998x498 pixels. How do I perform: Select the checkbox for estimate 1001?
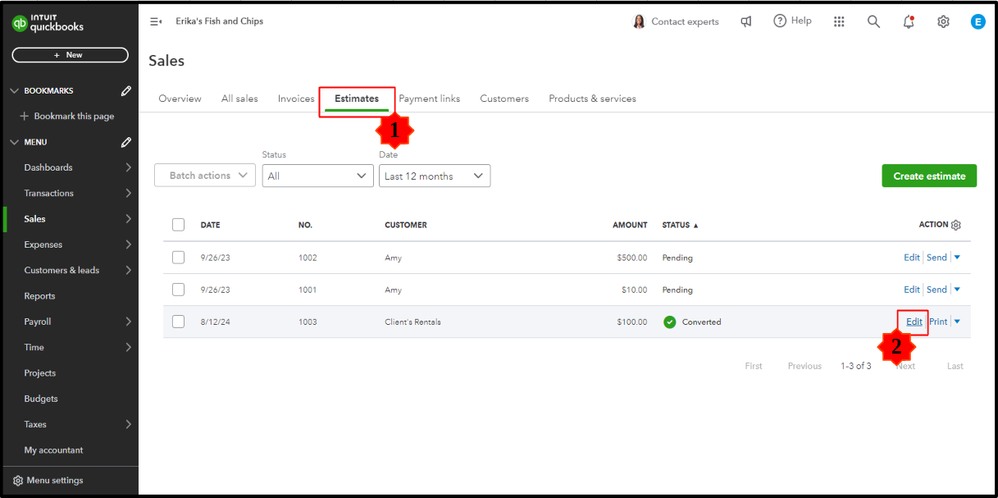coord(178,289)
